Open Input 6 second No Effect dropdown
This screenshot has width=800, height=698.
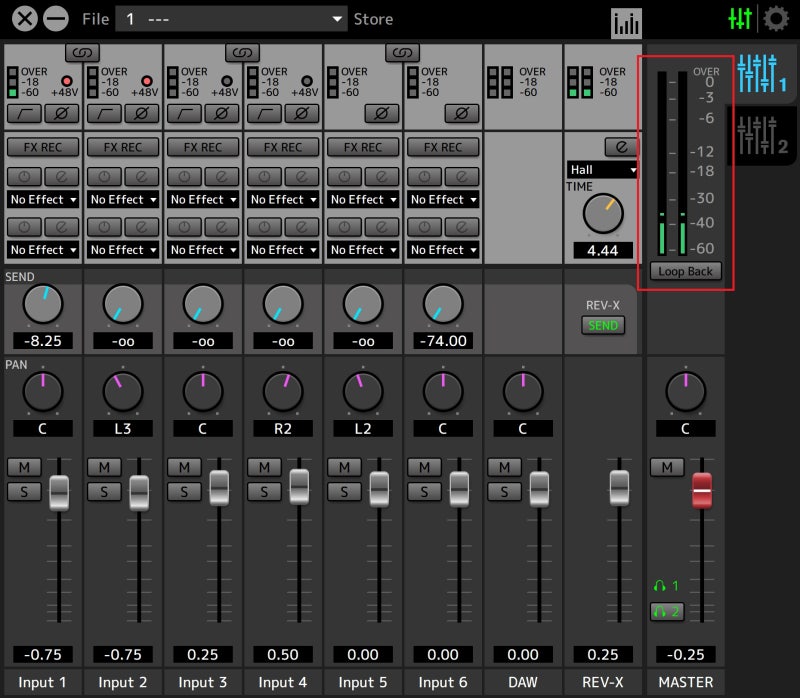[x=443, y=250]
